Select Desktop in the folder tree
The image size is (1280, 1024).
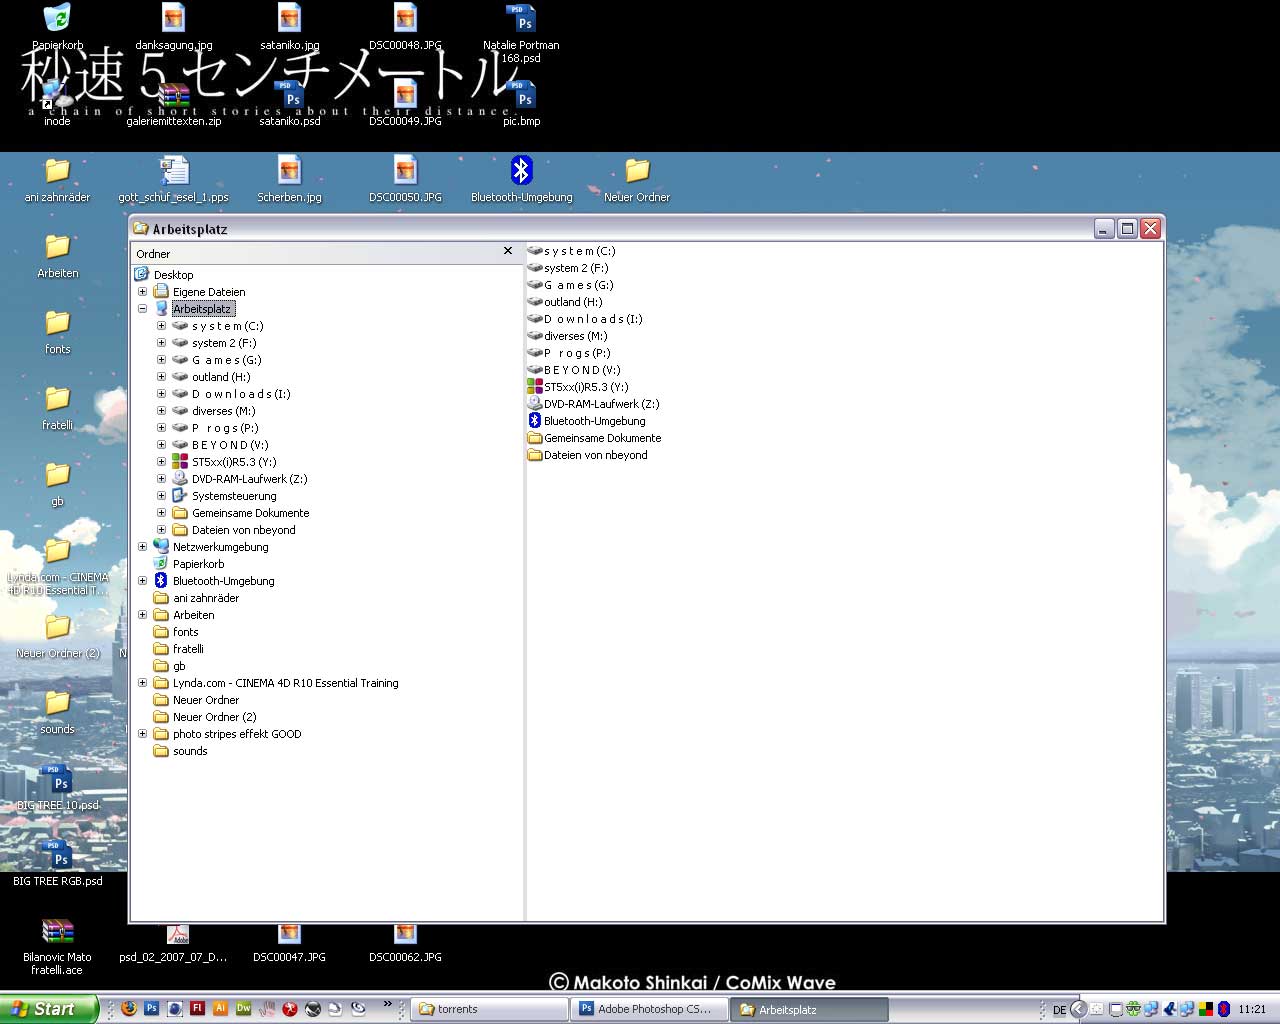173,275
